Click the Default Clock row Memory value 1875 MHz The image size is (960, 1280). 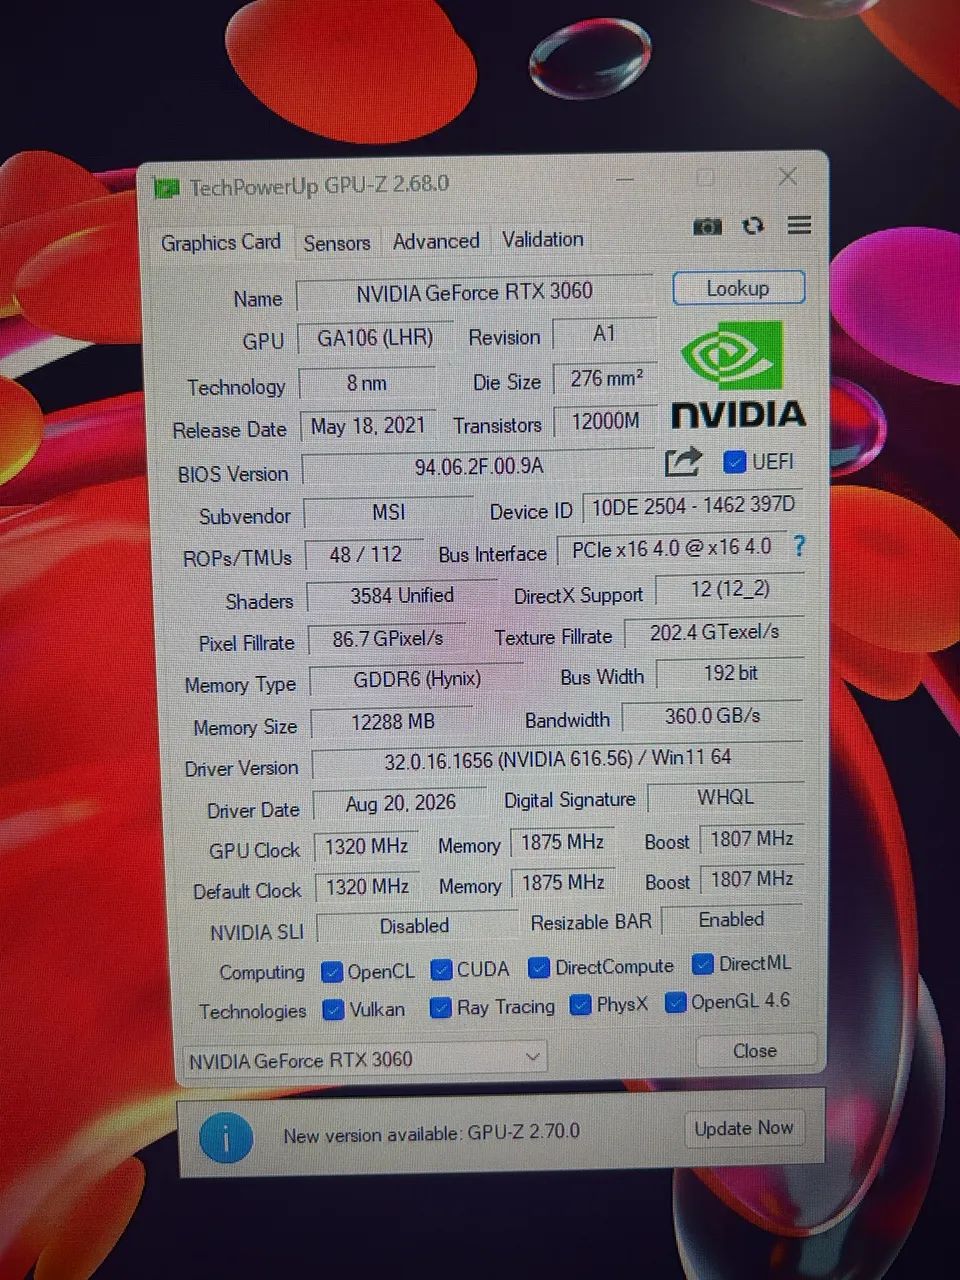point(563,883)
